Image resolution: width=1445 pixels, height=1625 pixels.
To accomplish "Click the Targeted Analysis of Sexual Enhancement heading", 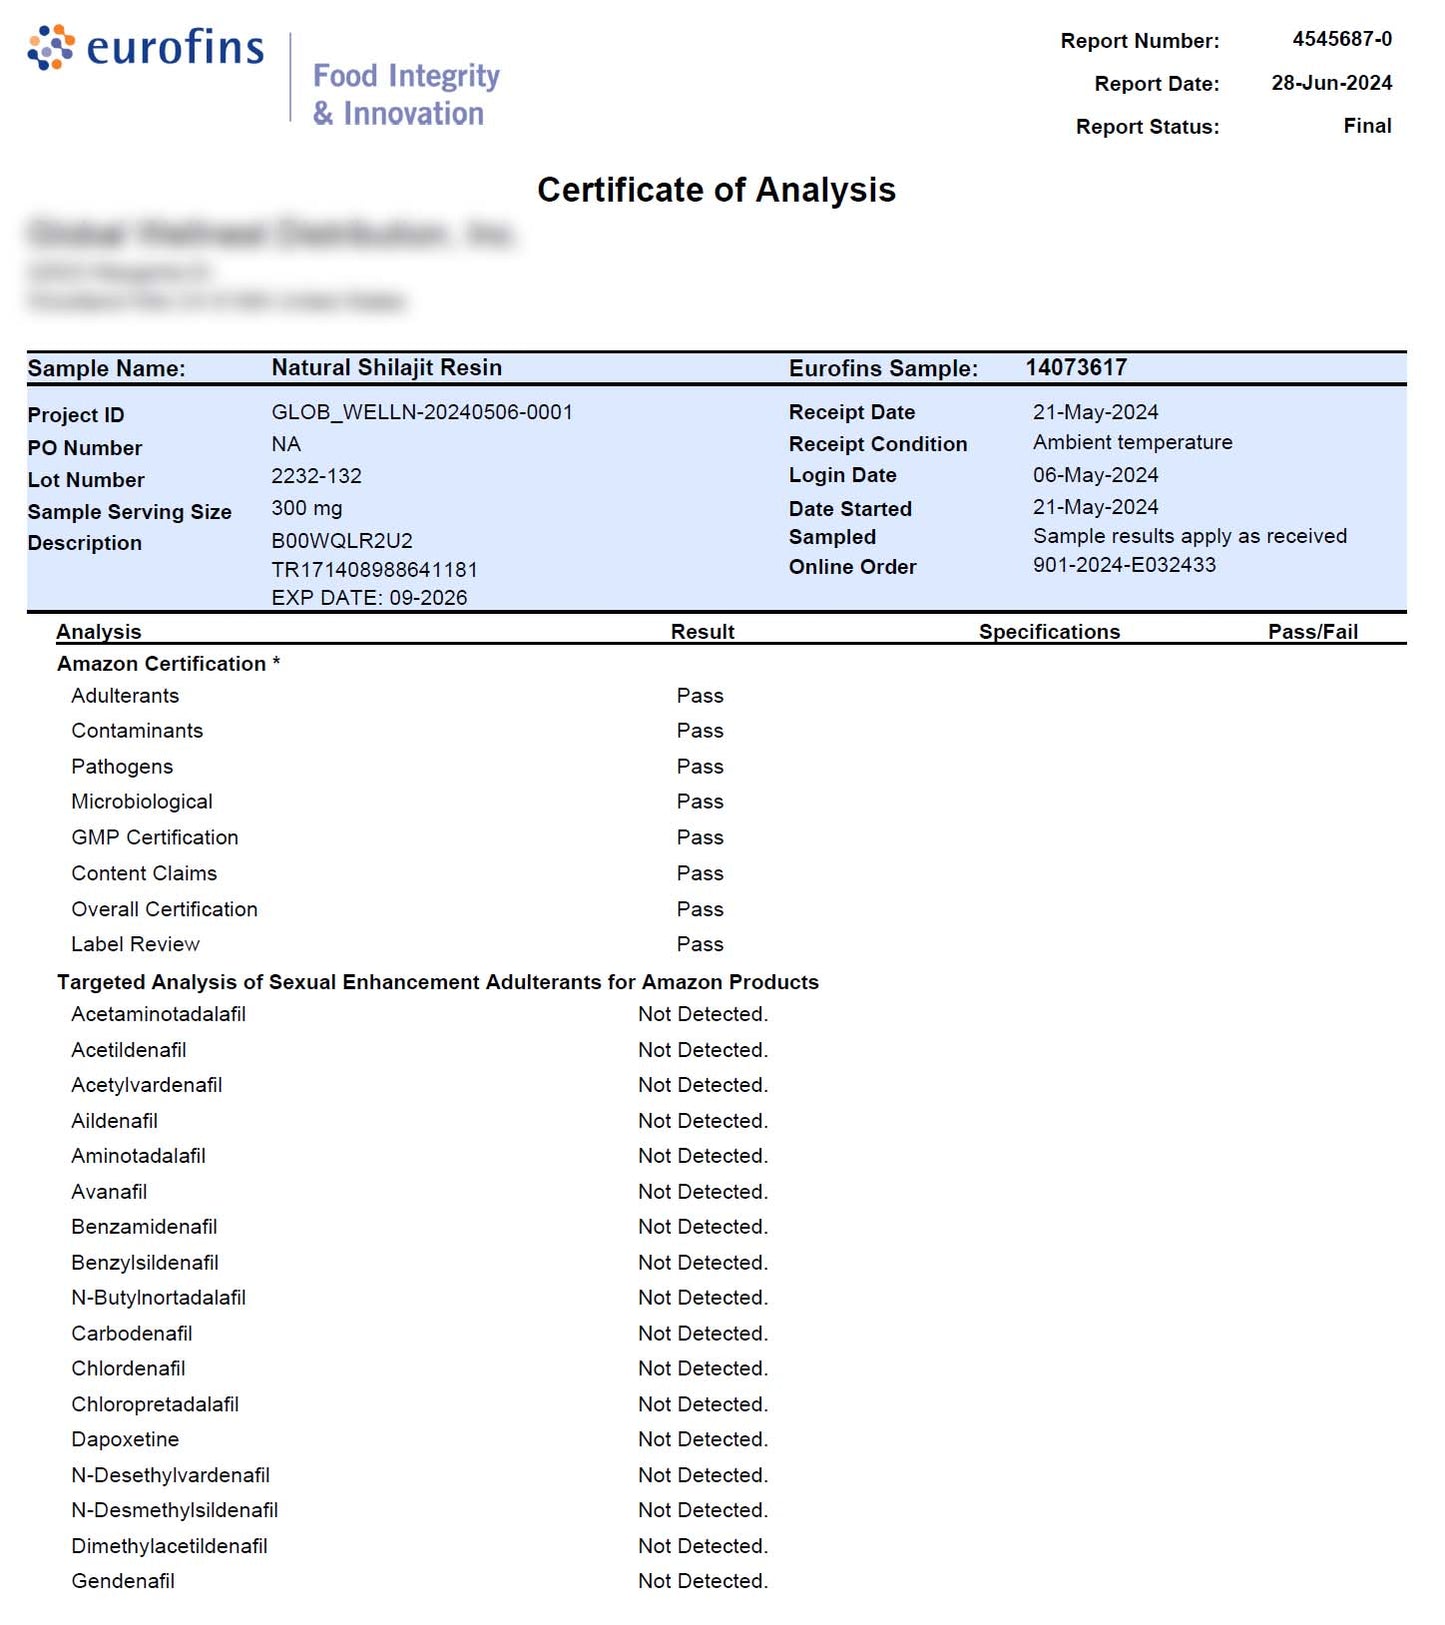I will tap(438, 982).
